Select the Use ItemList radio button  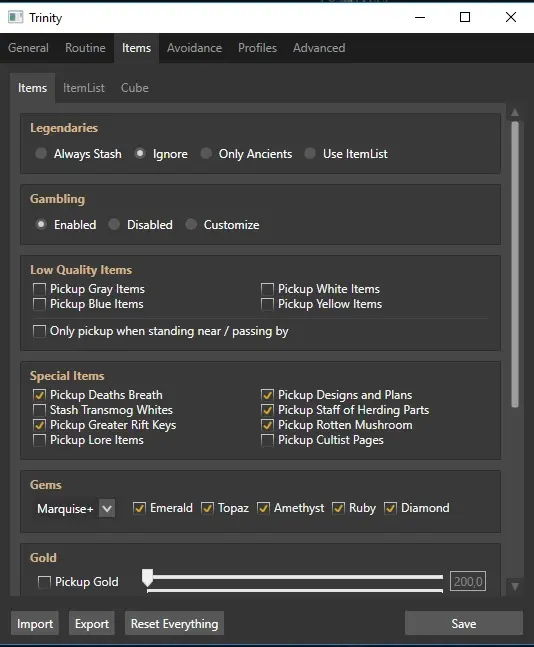(x=310, y=153)
